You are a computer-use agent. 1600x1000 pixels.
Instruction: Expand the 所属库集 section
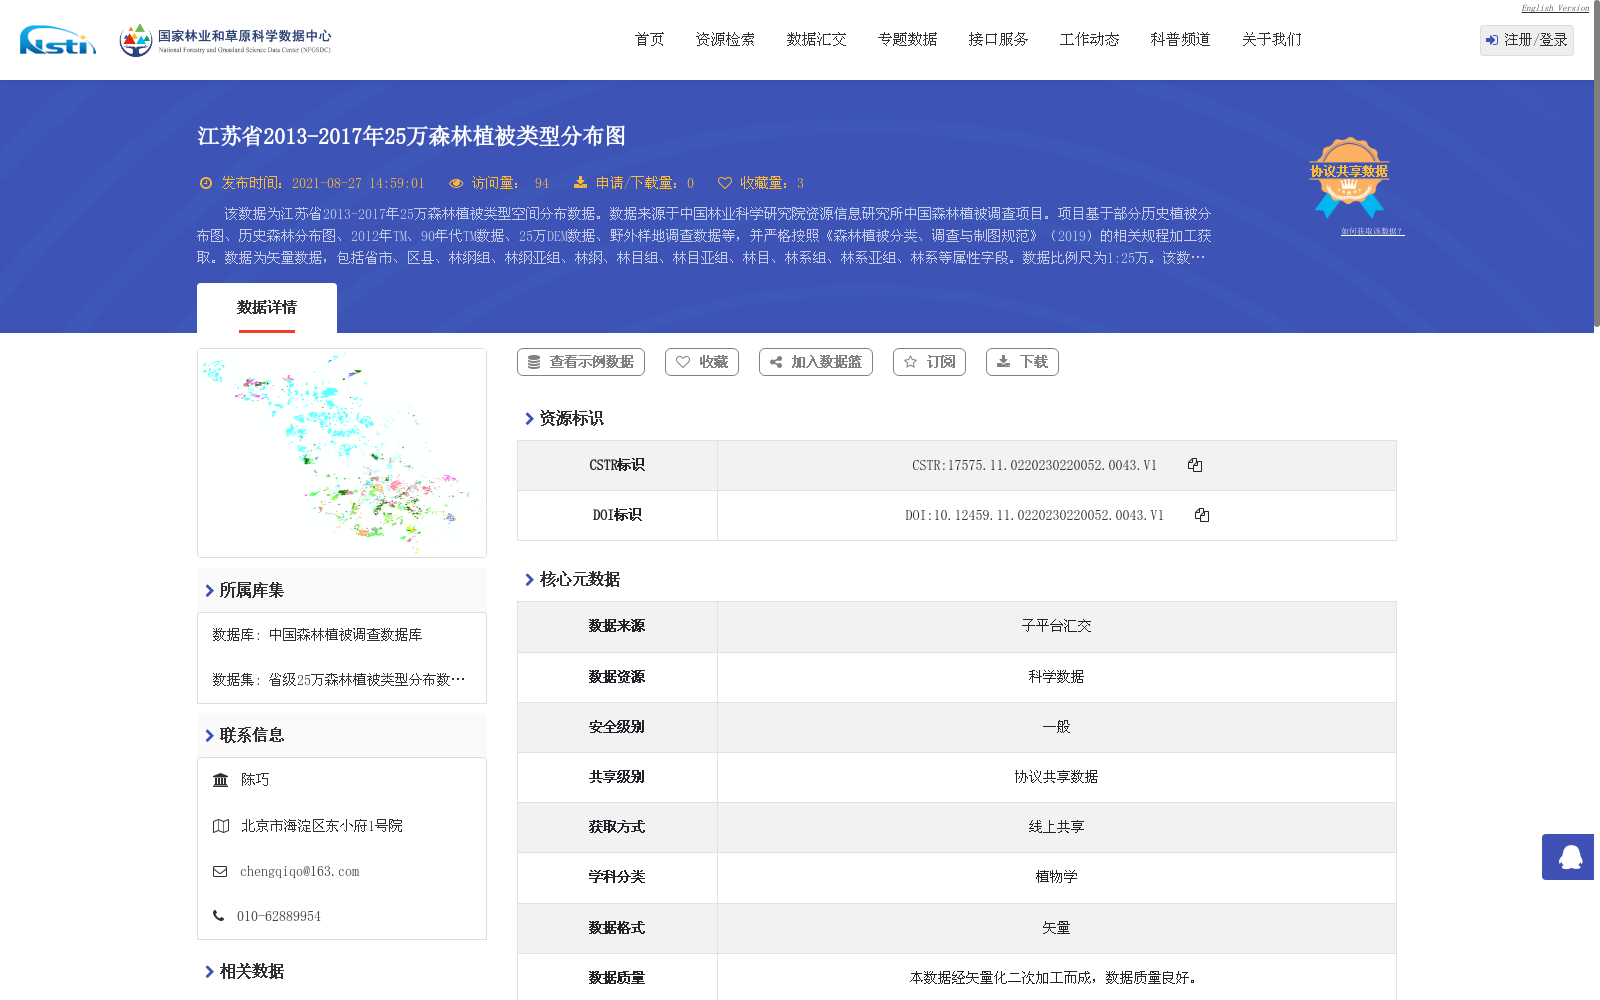pyautogui.click(x=342, y=590)
